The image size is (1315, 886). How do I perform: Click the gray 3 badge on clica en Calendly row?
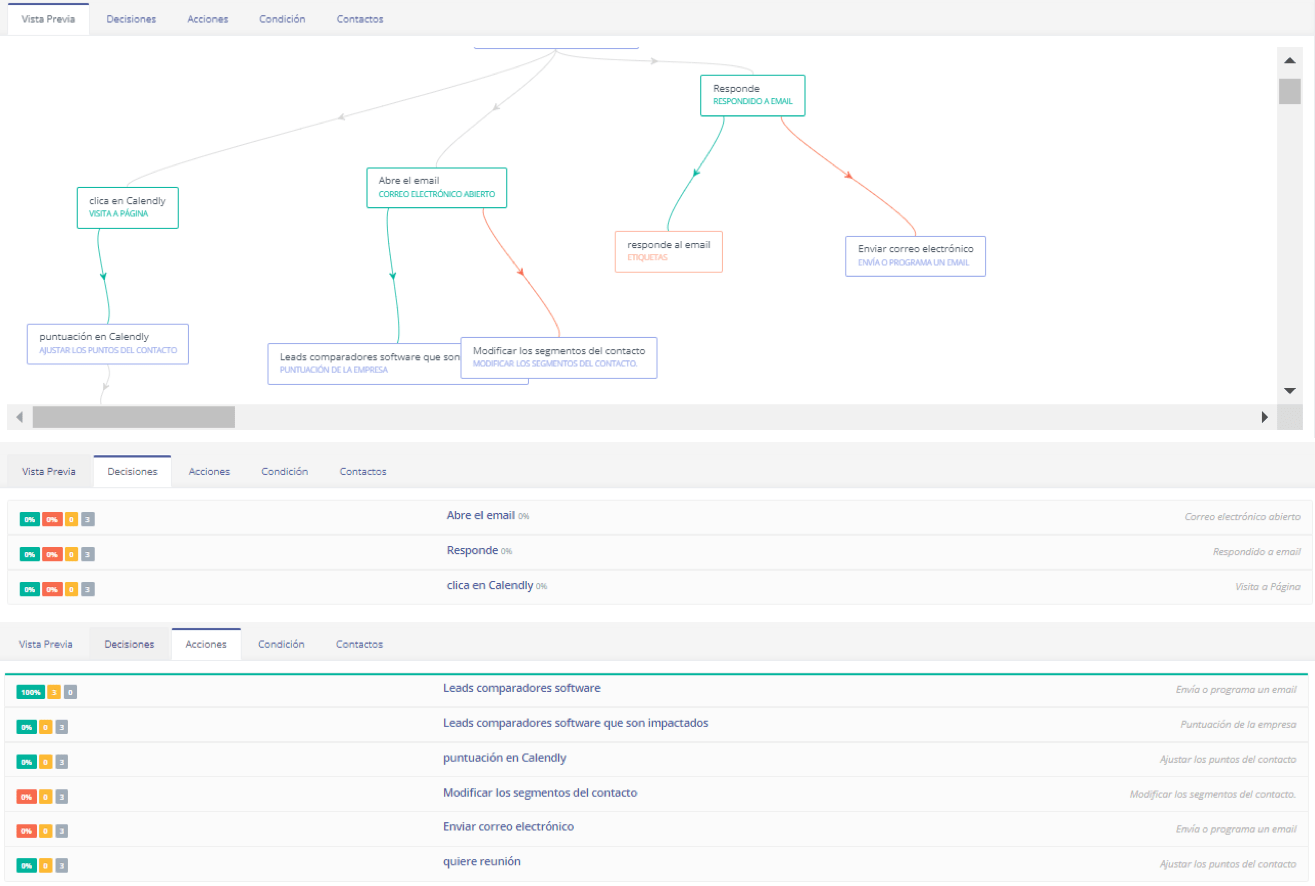88,589
